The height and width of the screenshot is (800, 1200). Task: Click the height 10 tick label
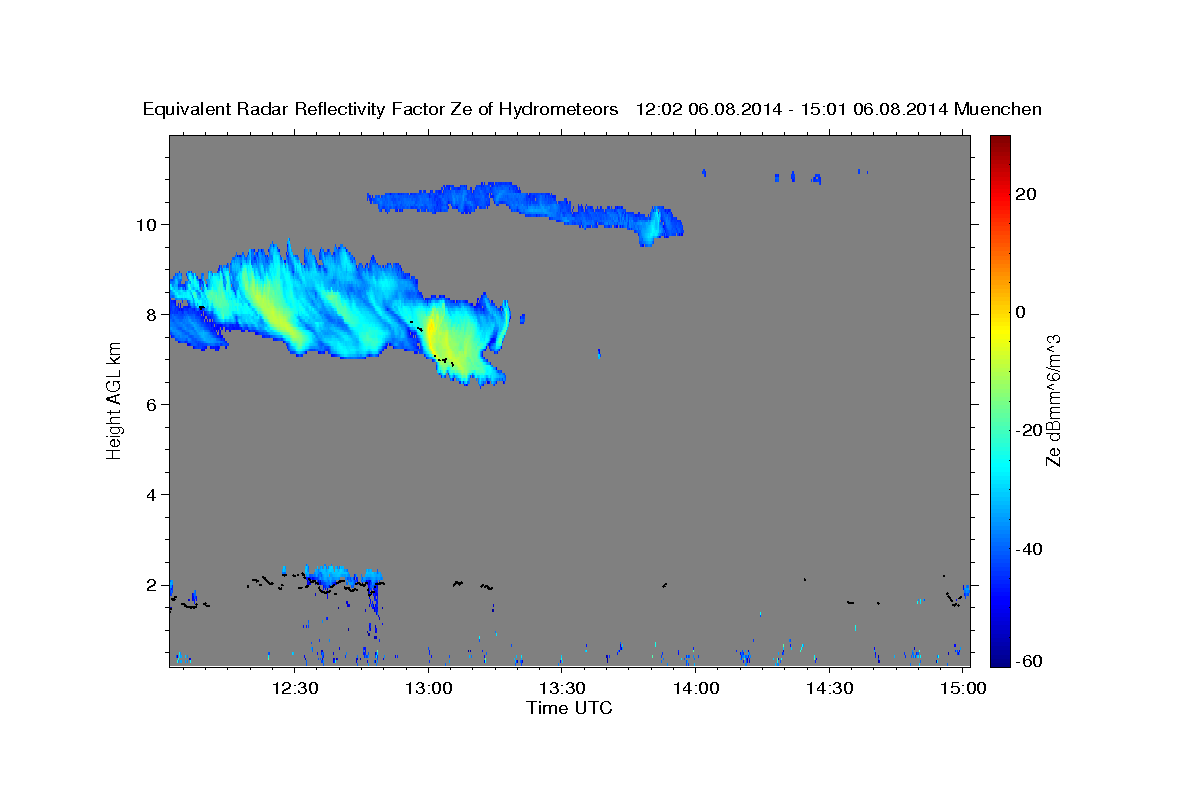tap(148, 224)
